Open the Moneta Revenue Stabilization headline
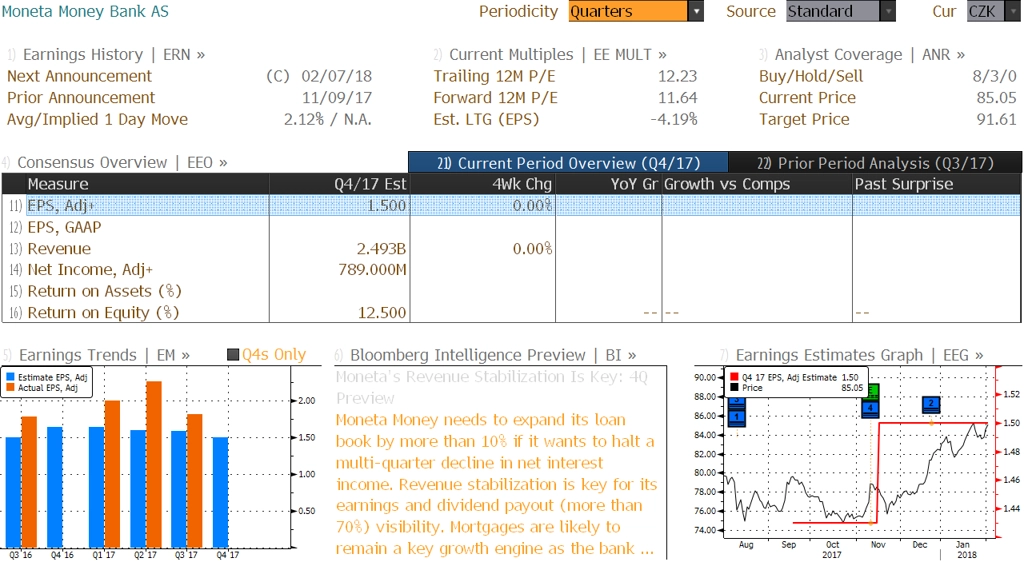This screenshot has width=1024, height=562. tap(491, 387)
